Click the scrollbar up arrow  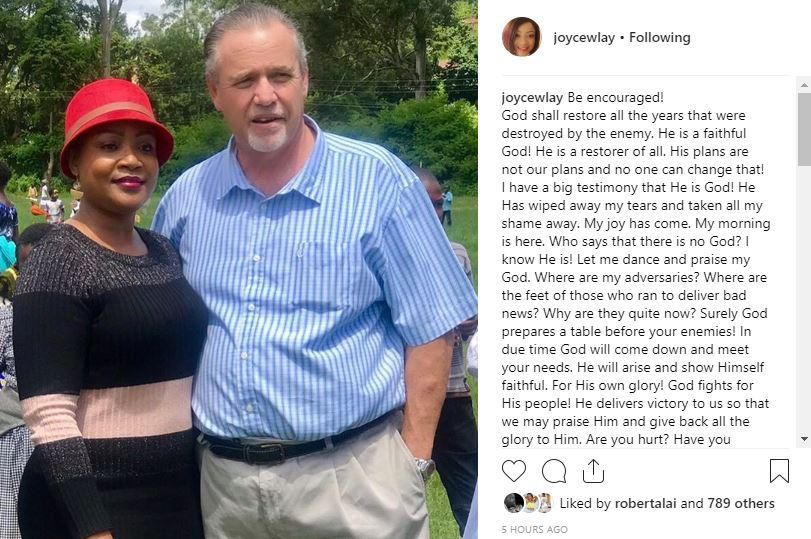804,84
